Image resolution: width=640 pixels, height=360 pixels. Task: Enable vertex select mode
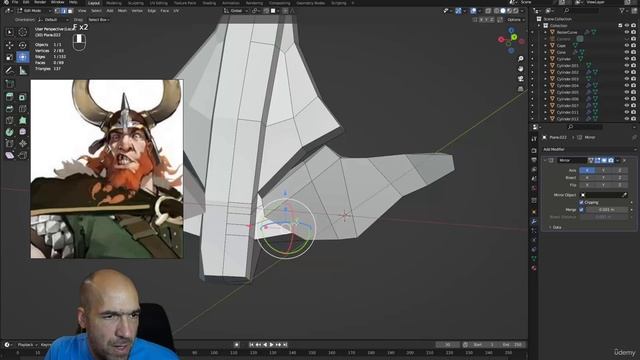[x=57, y=11]
